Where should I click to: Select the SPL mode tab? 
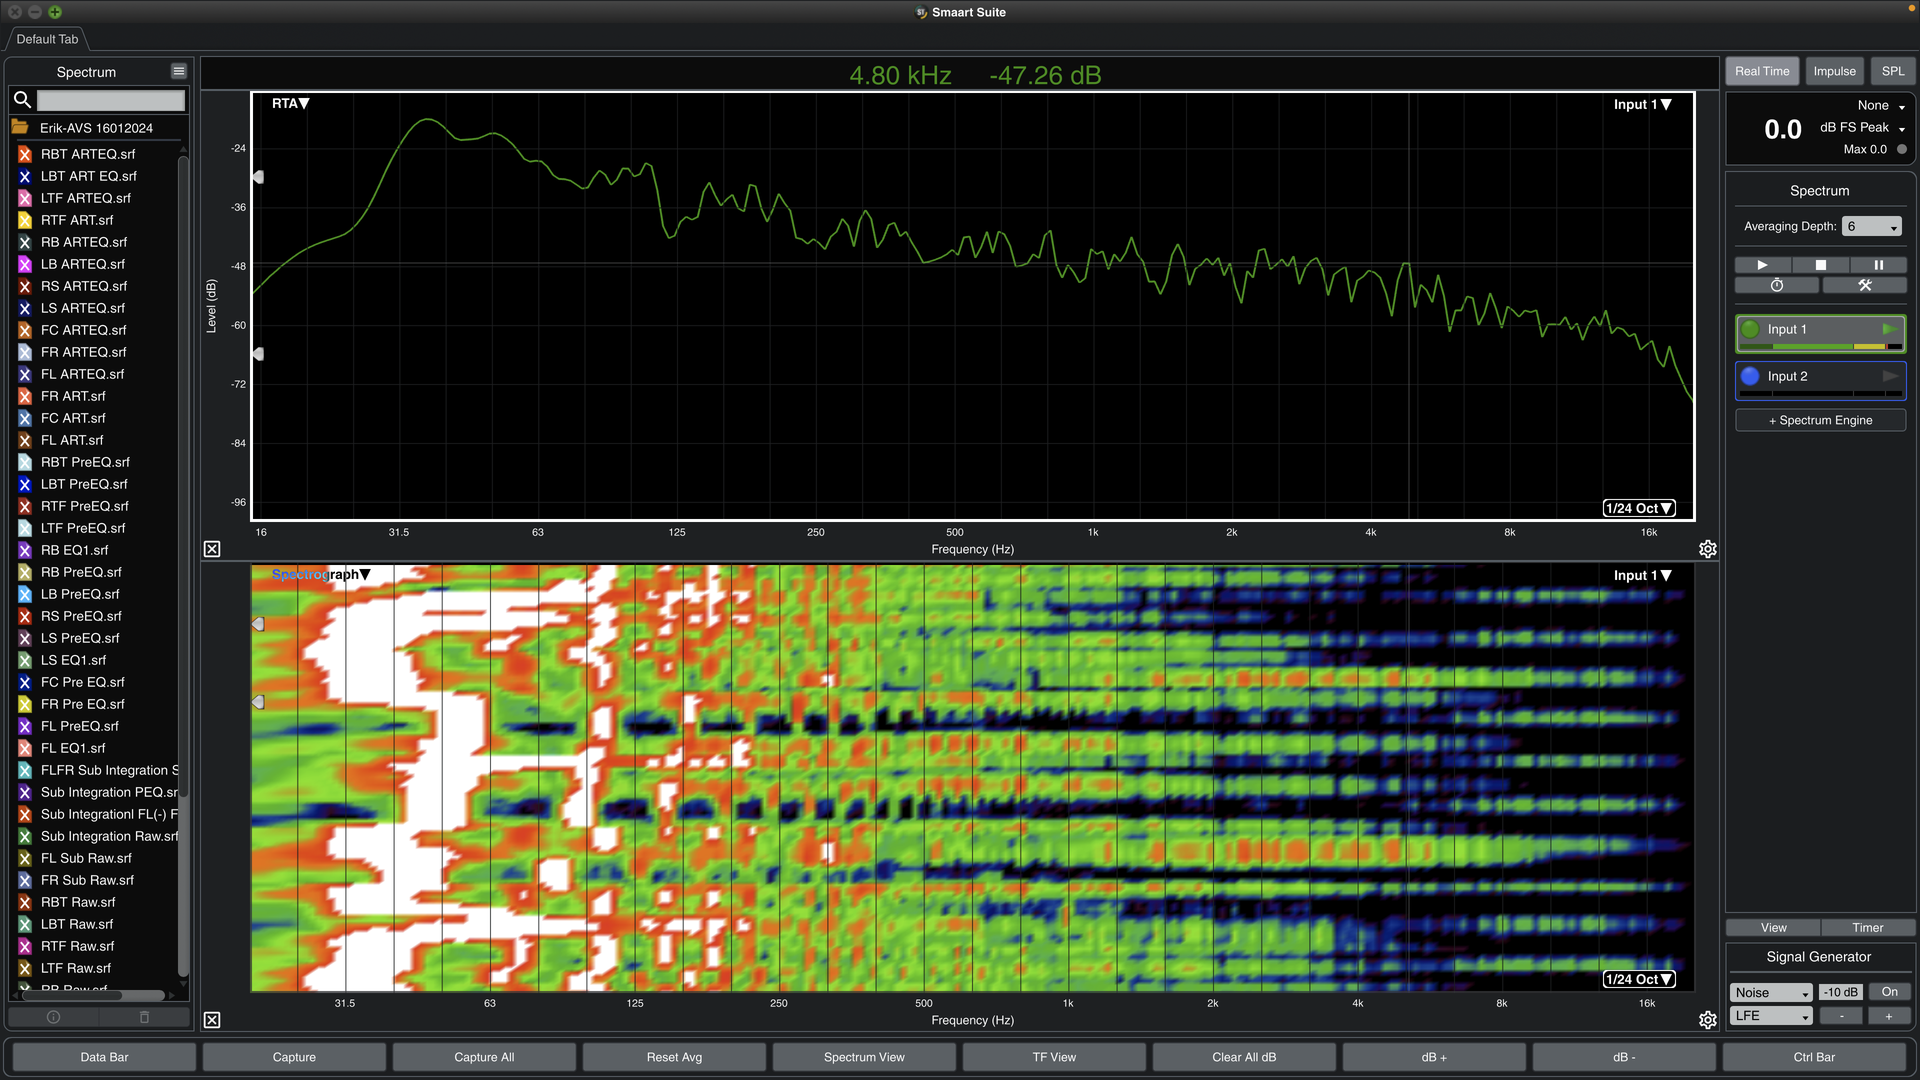click(x=1892, y=71)
